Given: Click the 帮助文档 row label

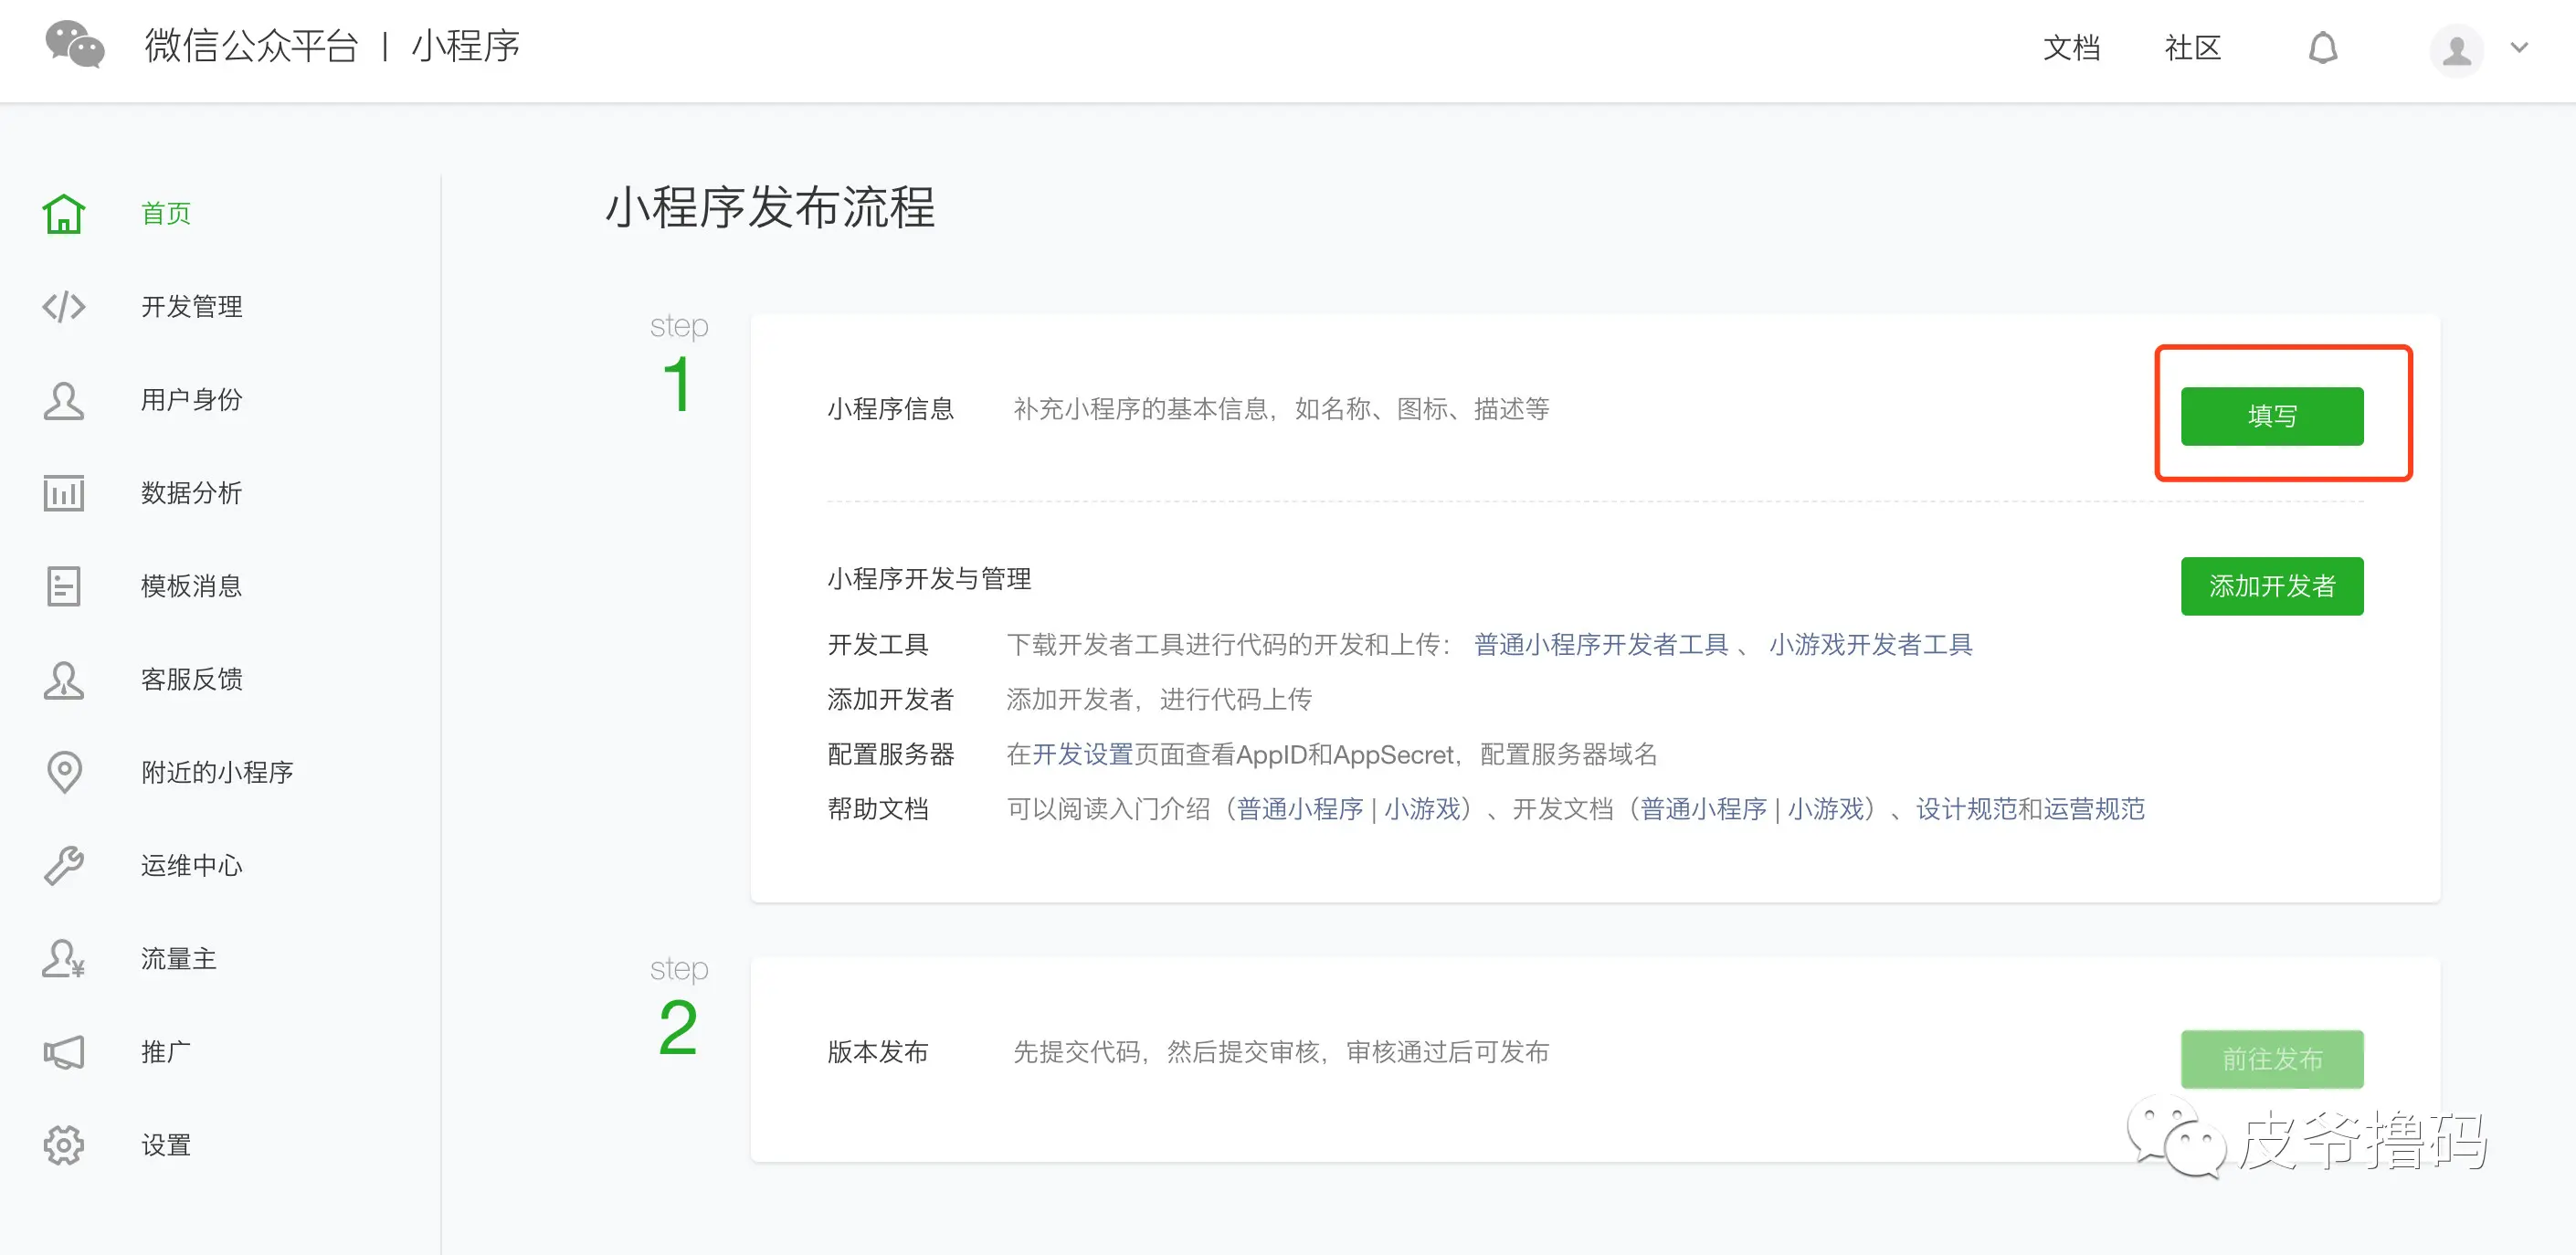Looking at the screenshot, I should click(878, 809).
